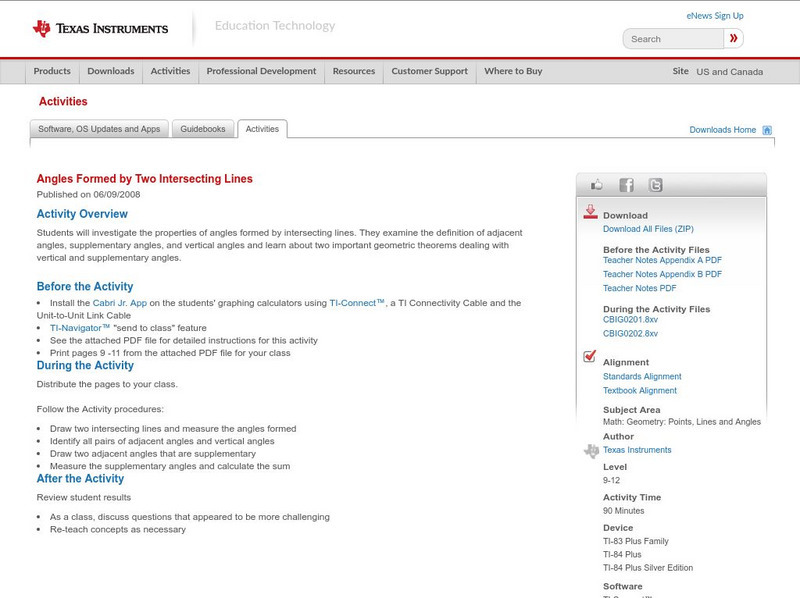
Task: Open the Activities navigation menu
Action: coord(170,71)
